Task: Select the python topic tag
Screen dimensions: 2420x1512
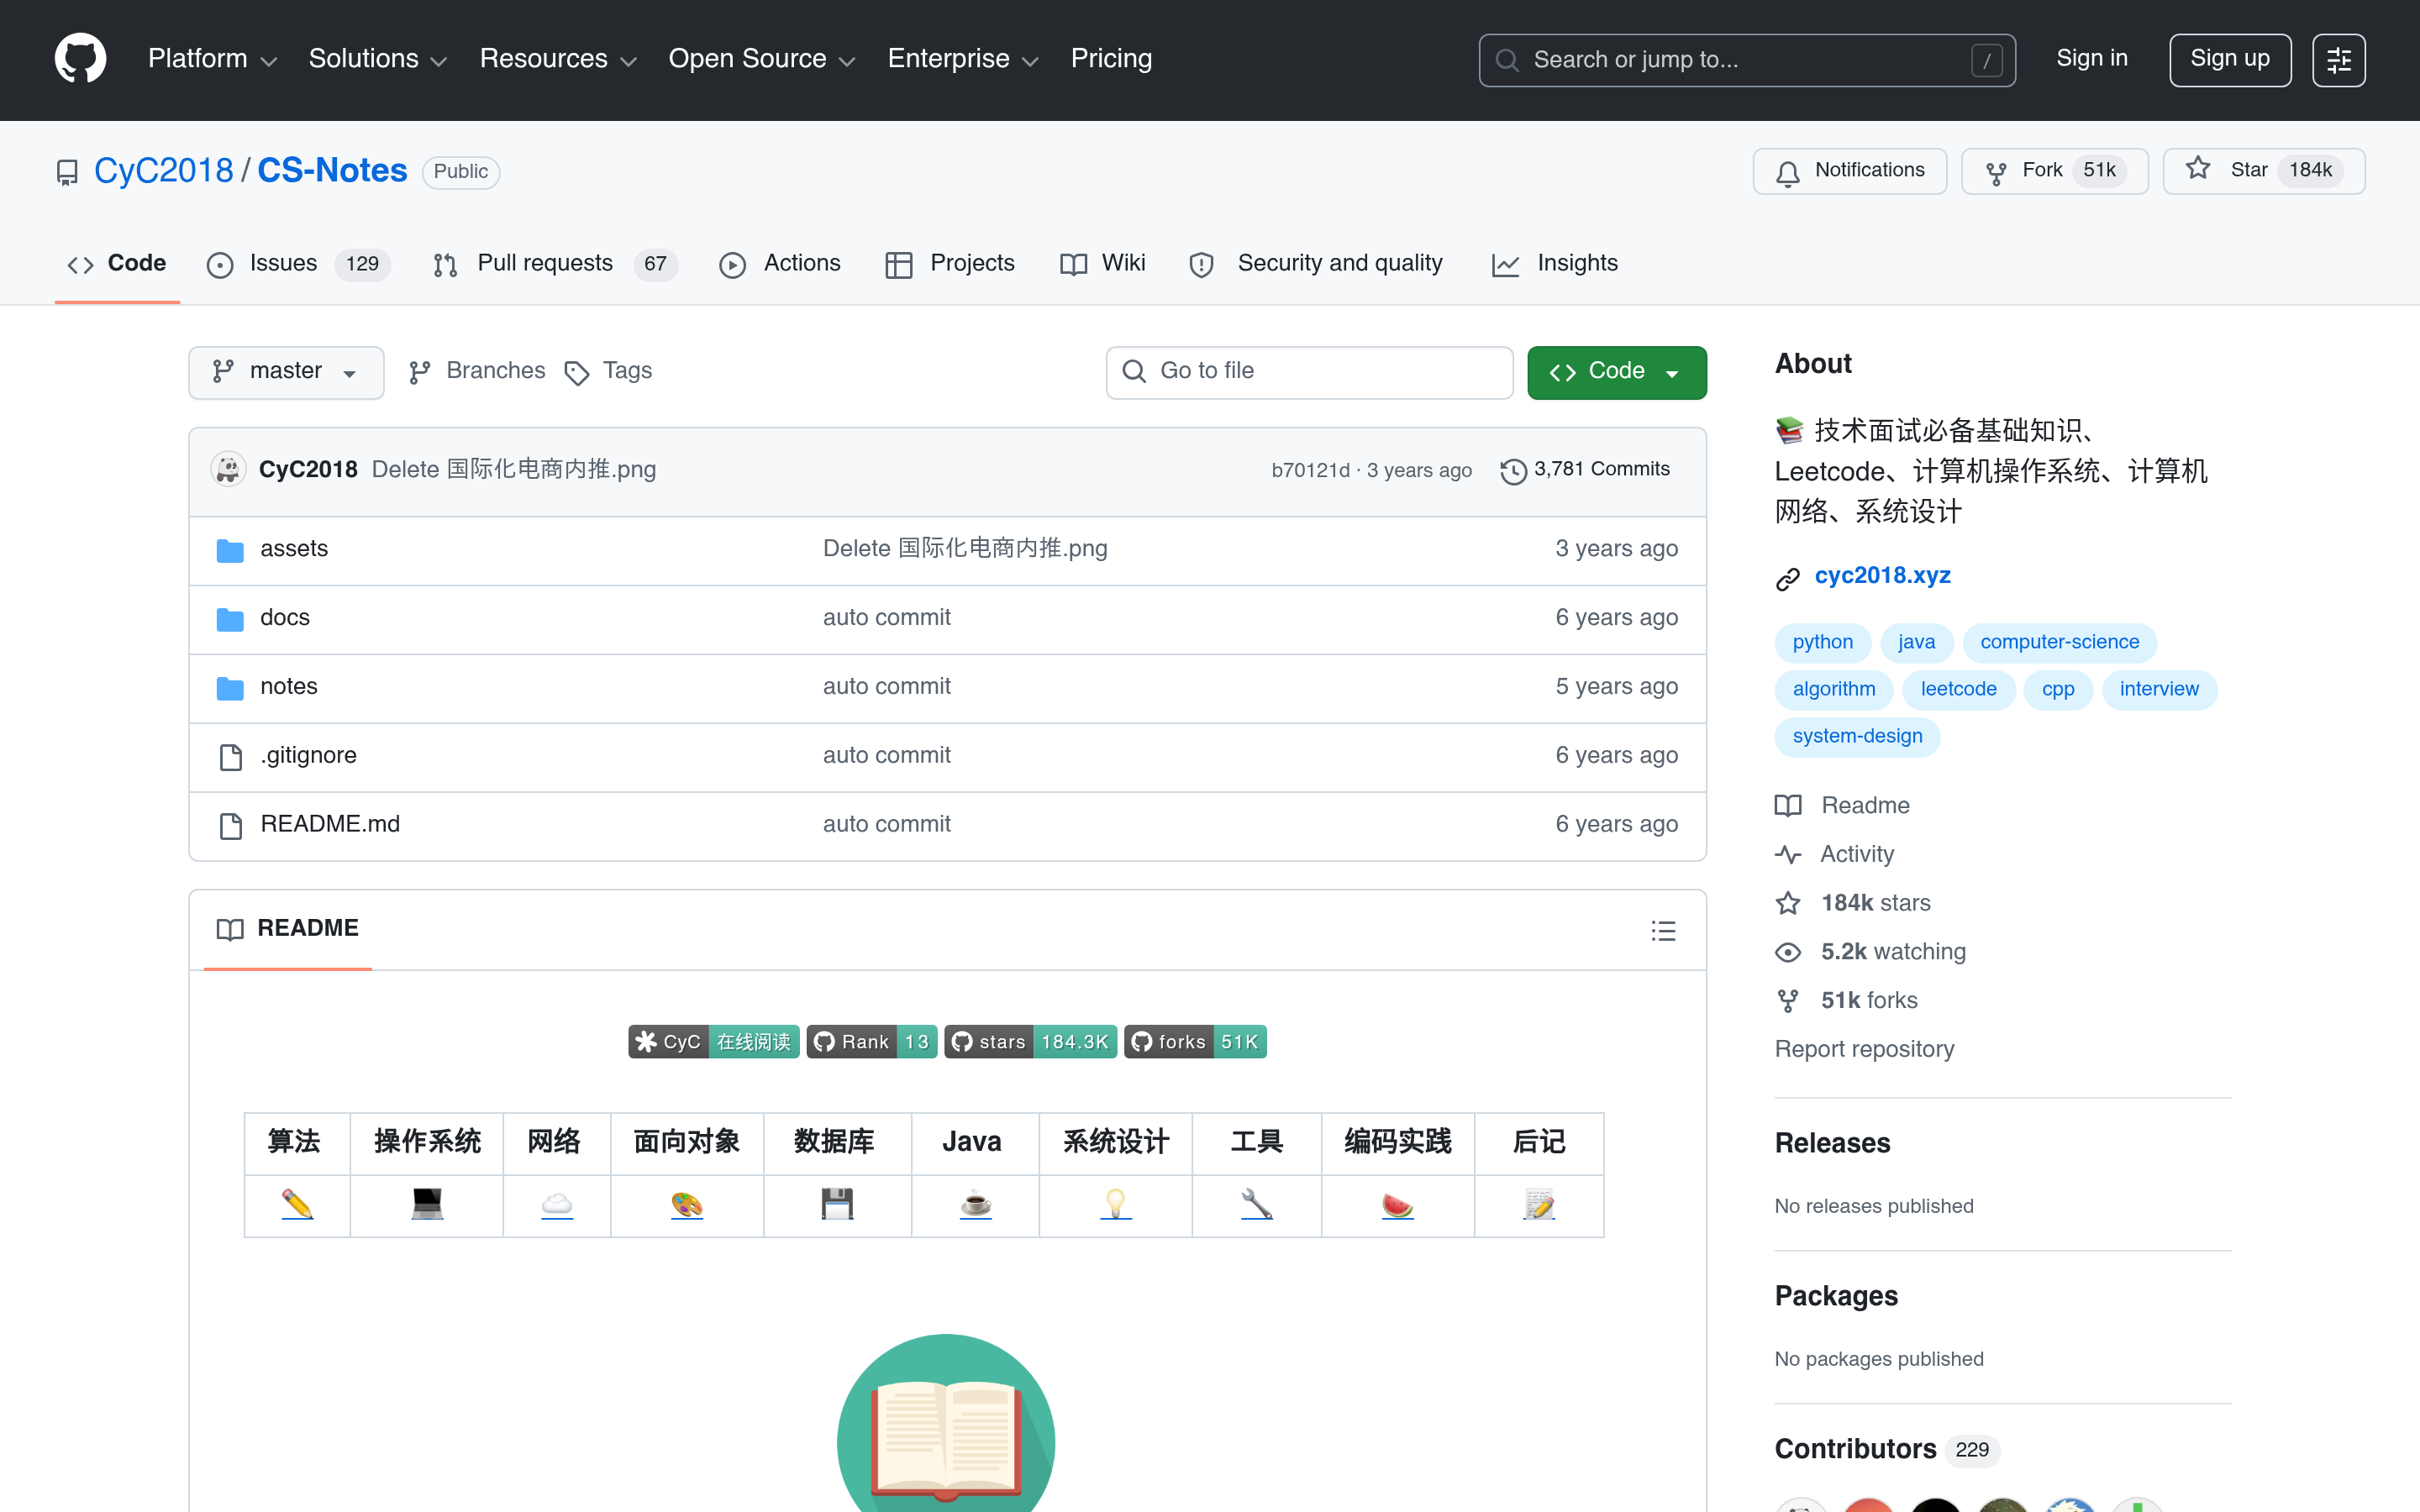Action: click(x=1822, y=643)
